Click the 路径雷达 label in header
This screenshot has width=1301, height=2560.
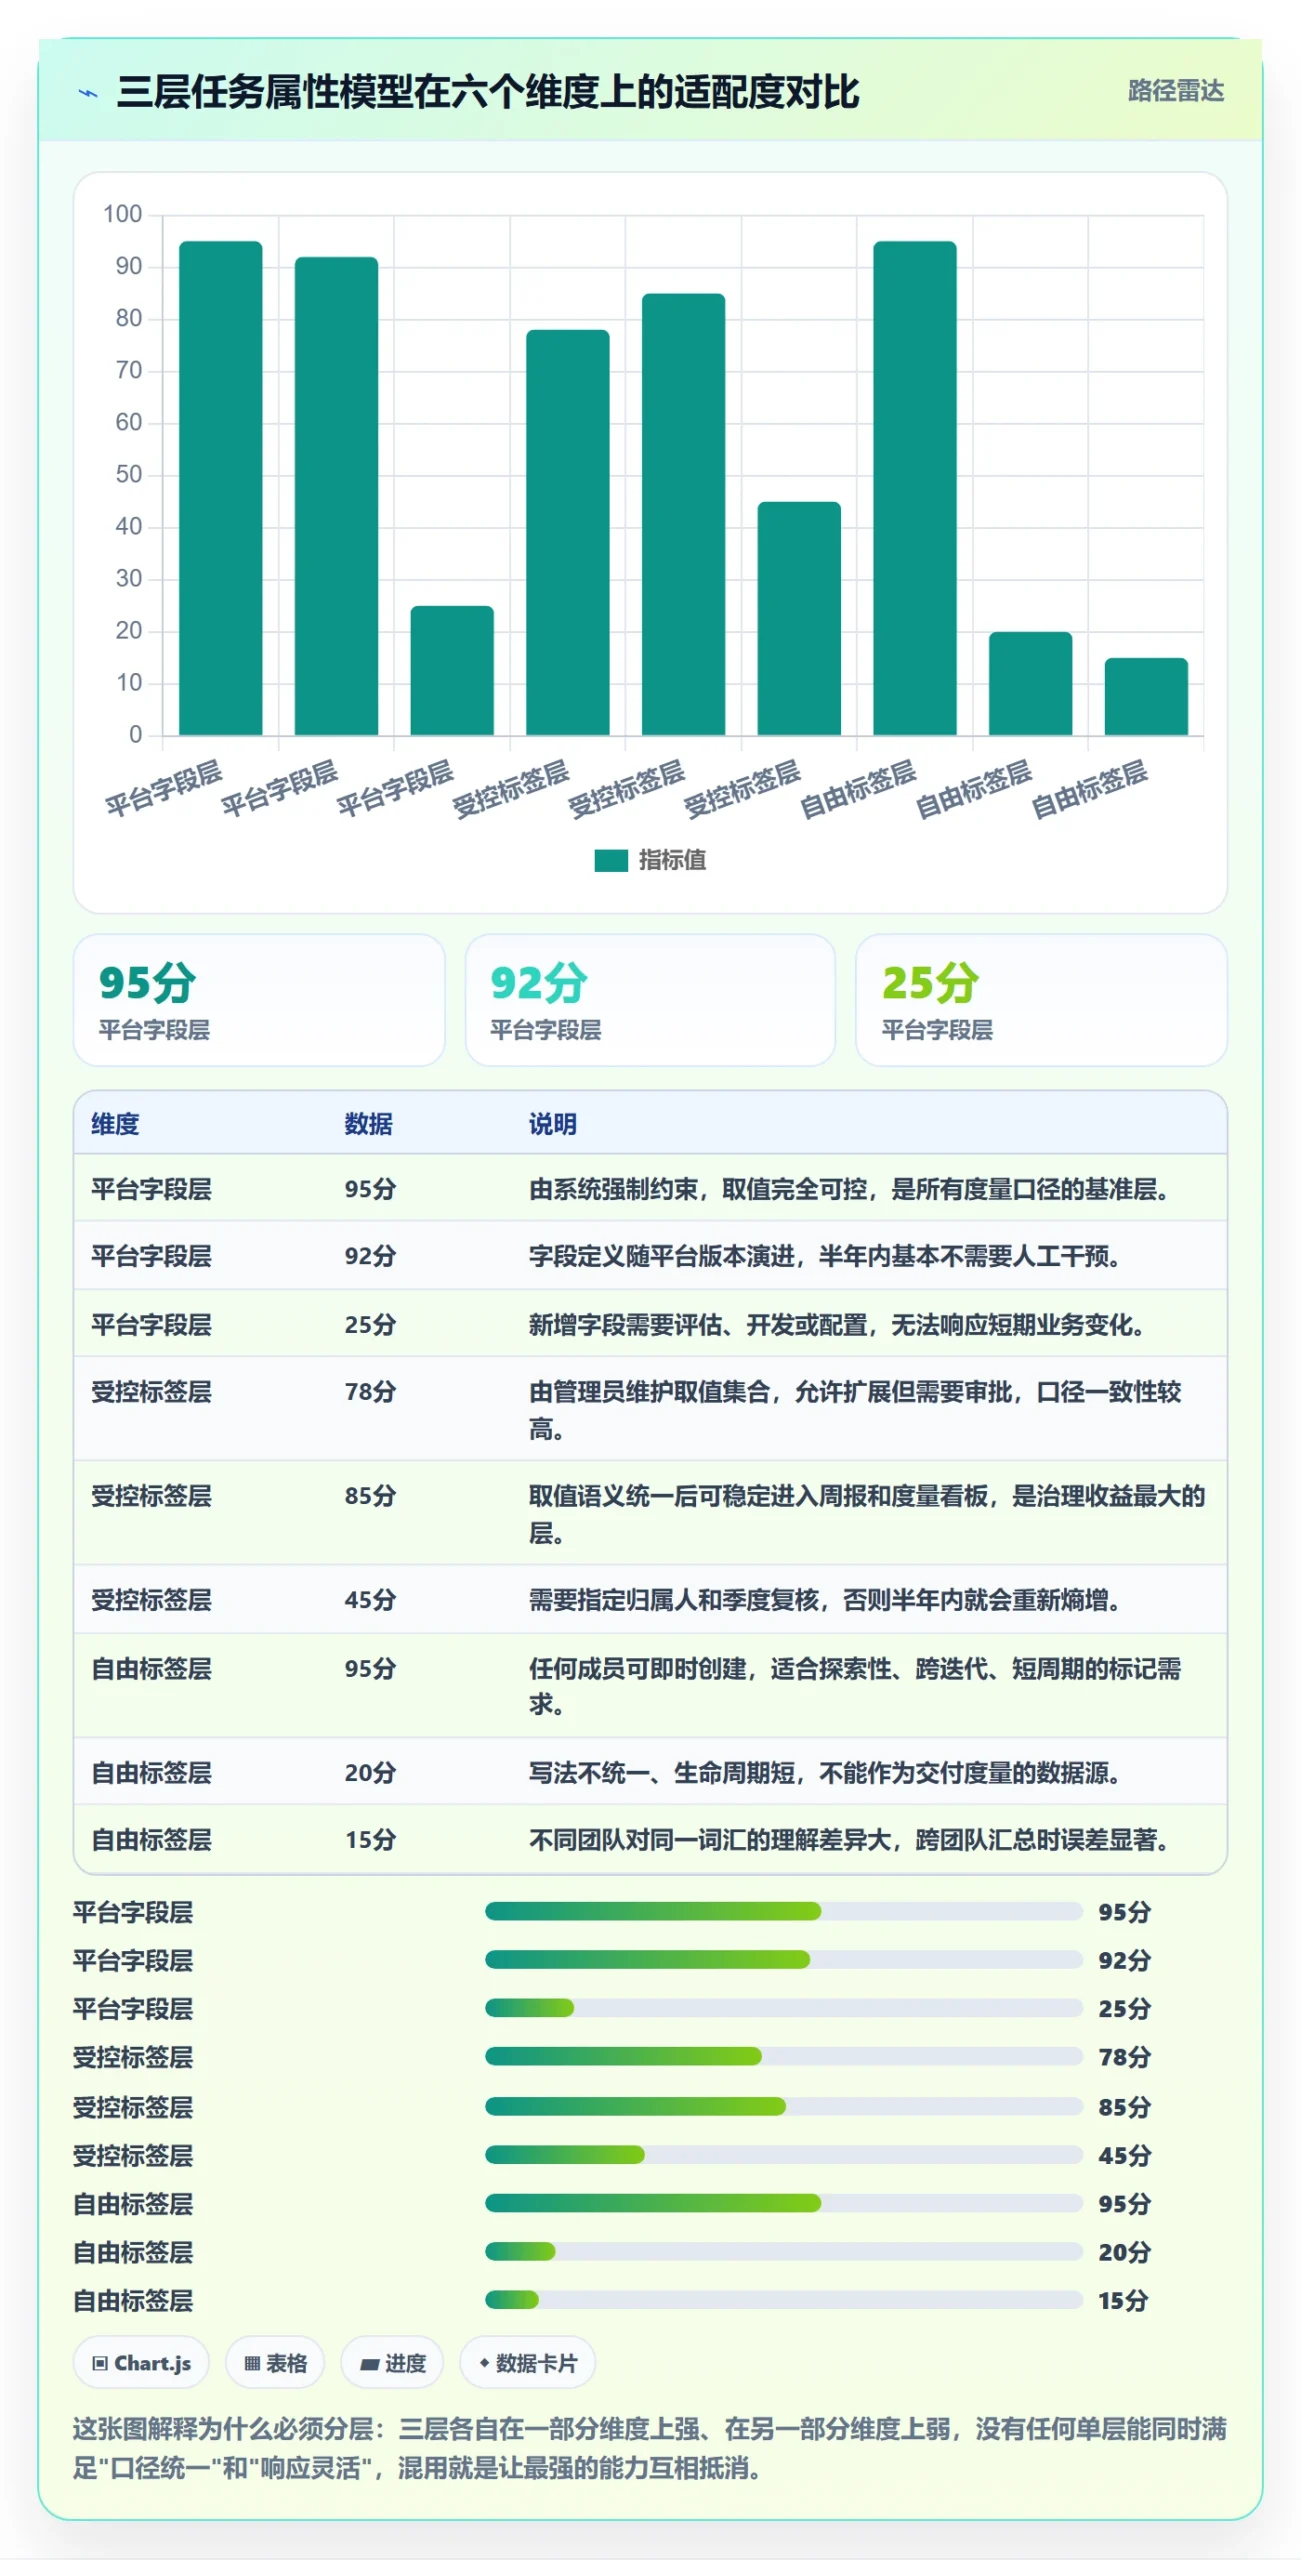coord(1175,91)
